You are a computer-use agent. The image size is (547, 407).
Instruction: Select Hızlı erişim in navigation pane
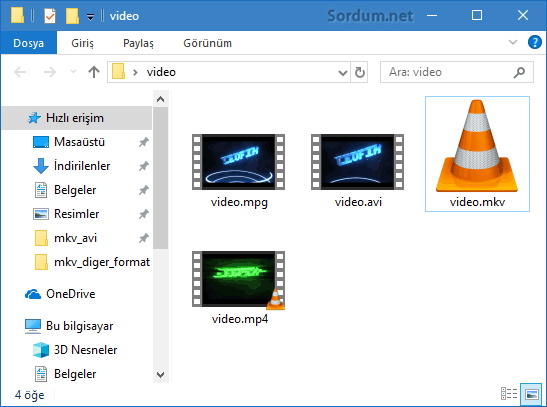point(77,118)
